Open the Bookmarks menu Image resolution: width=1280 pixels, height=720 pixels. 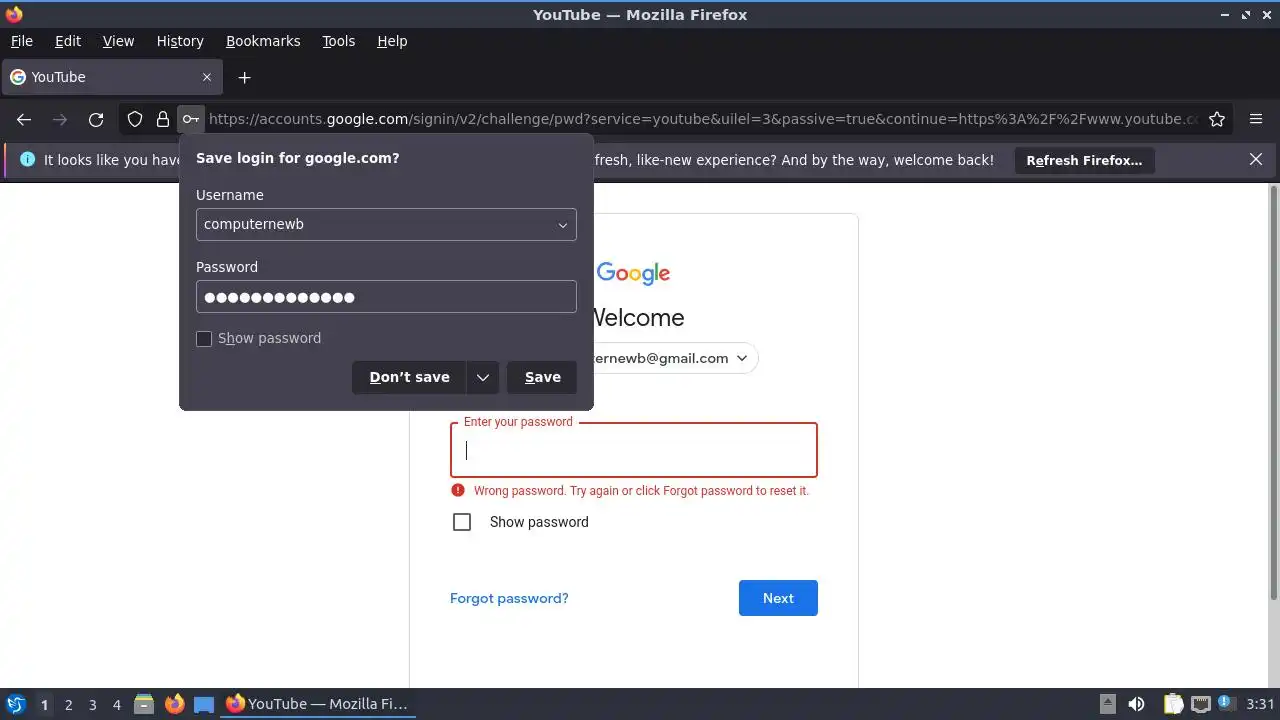(x=263, y=41)
